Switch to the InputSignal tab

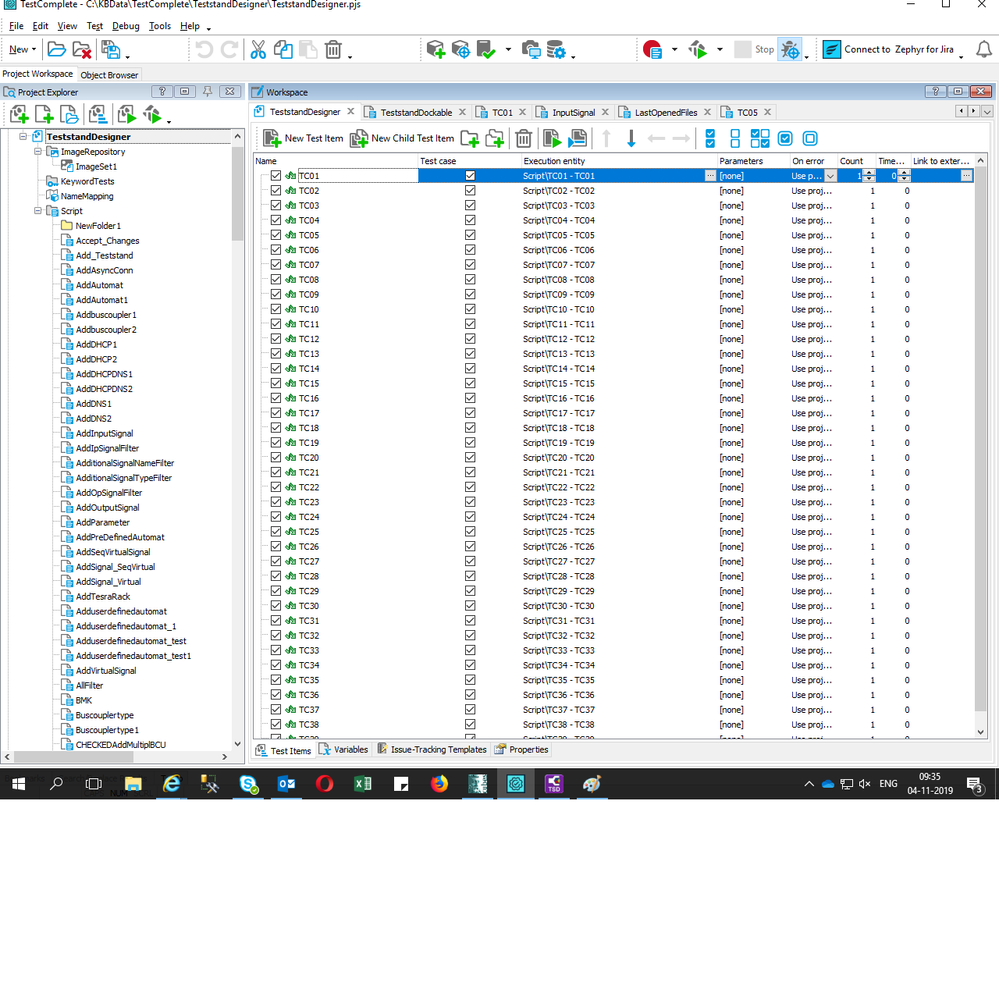[x=572, y=112]
